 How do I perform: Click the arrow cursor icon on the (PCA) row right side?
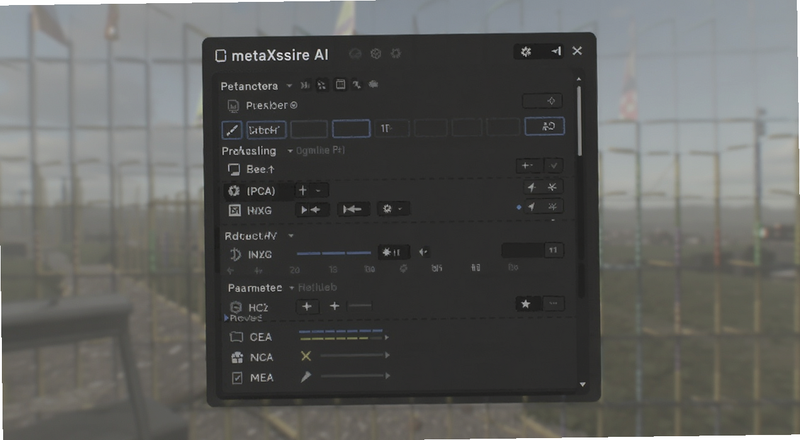click(x=532, y=187)
